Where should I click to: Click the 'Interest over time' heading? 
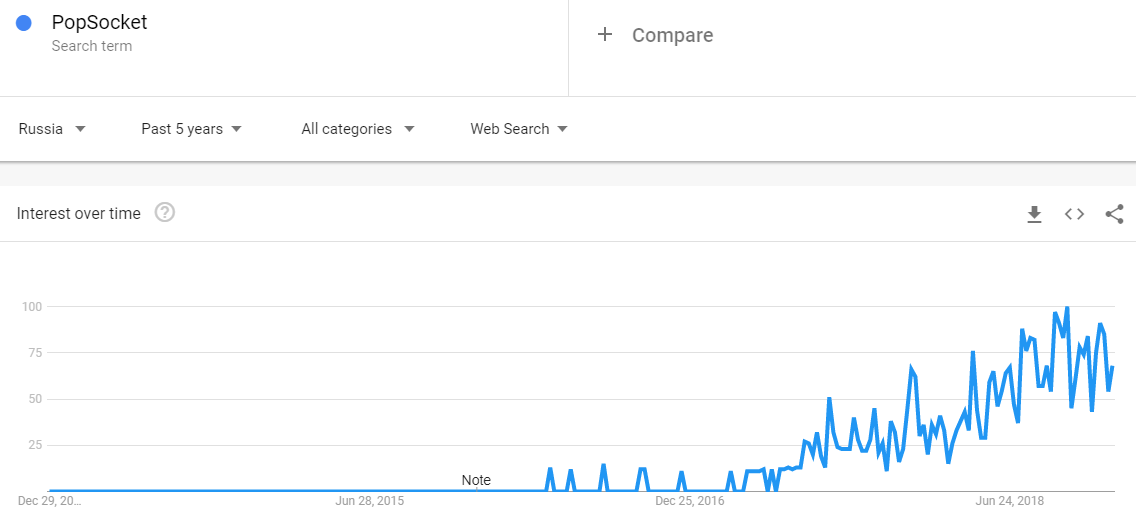pyautogui.click(x=78, y=214)
